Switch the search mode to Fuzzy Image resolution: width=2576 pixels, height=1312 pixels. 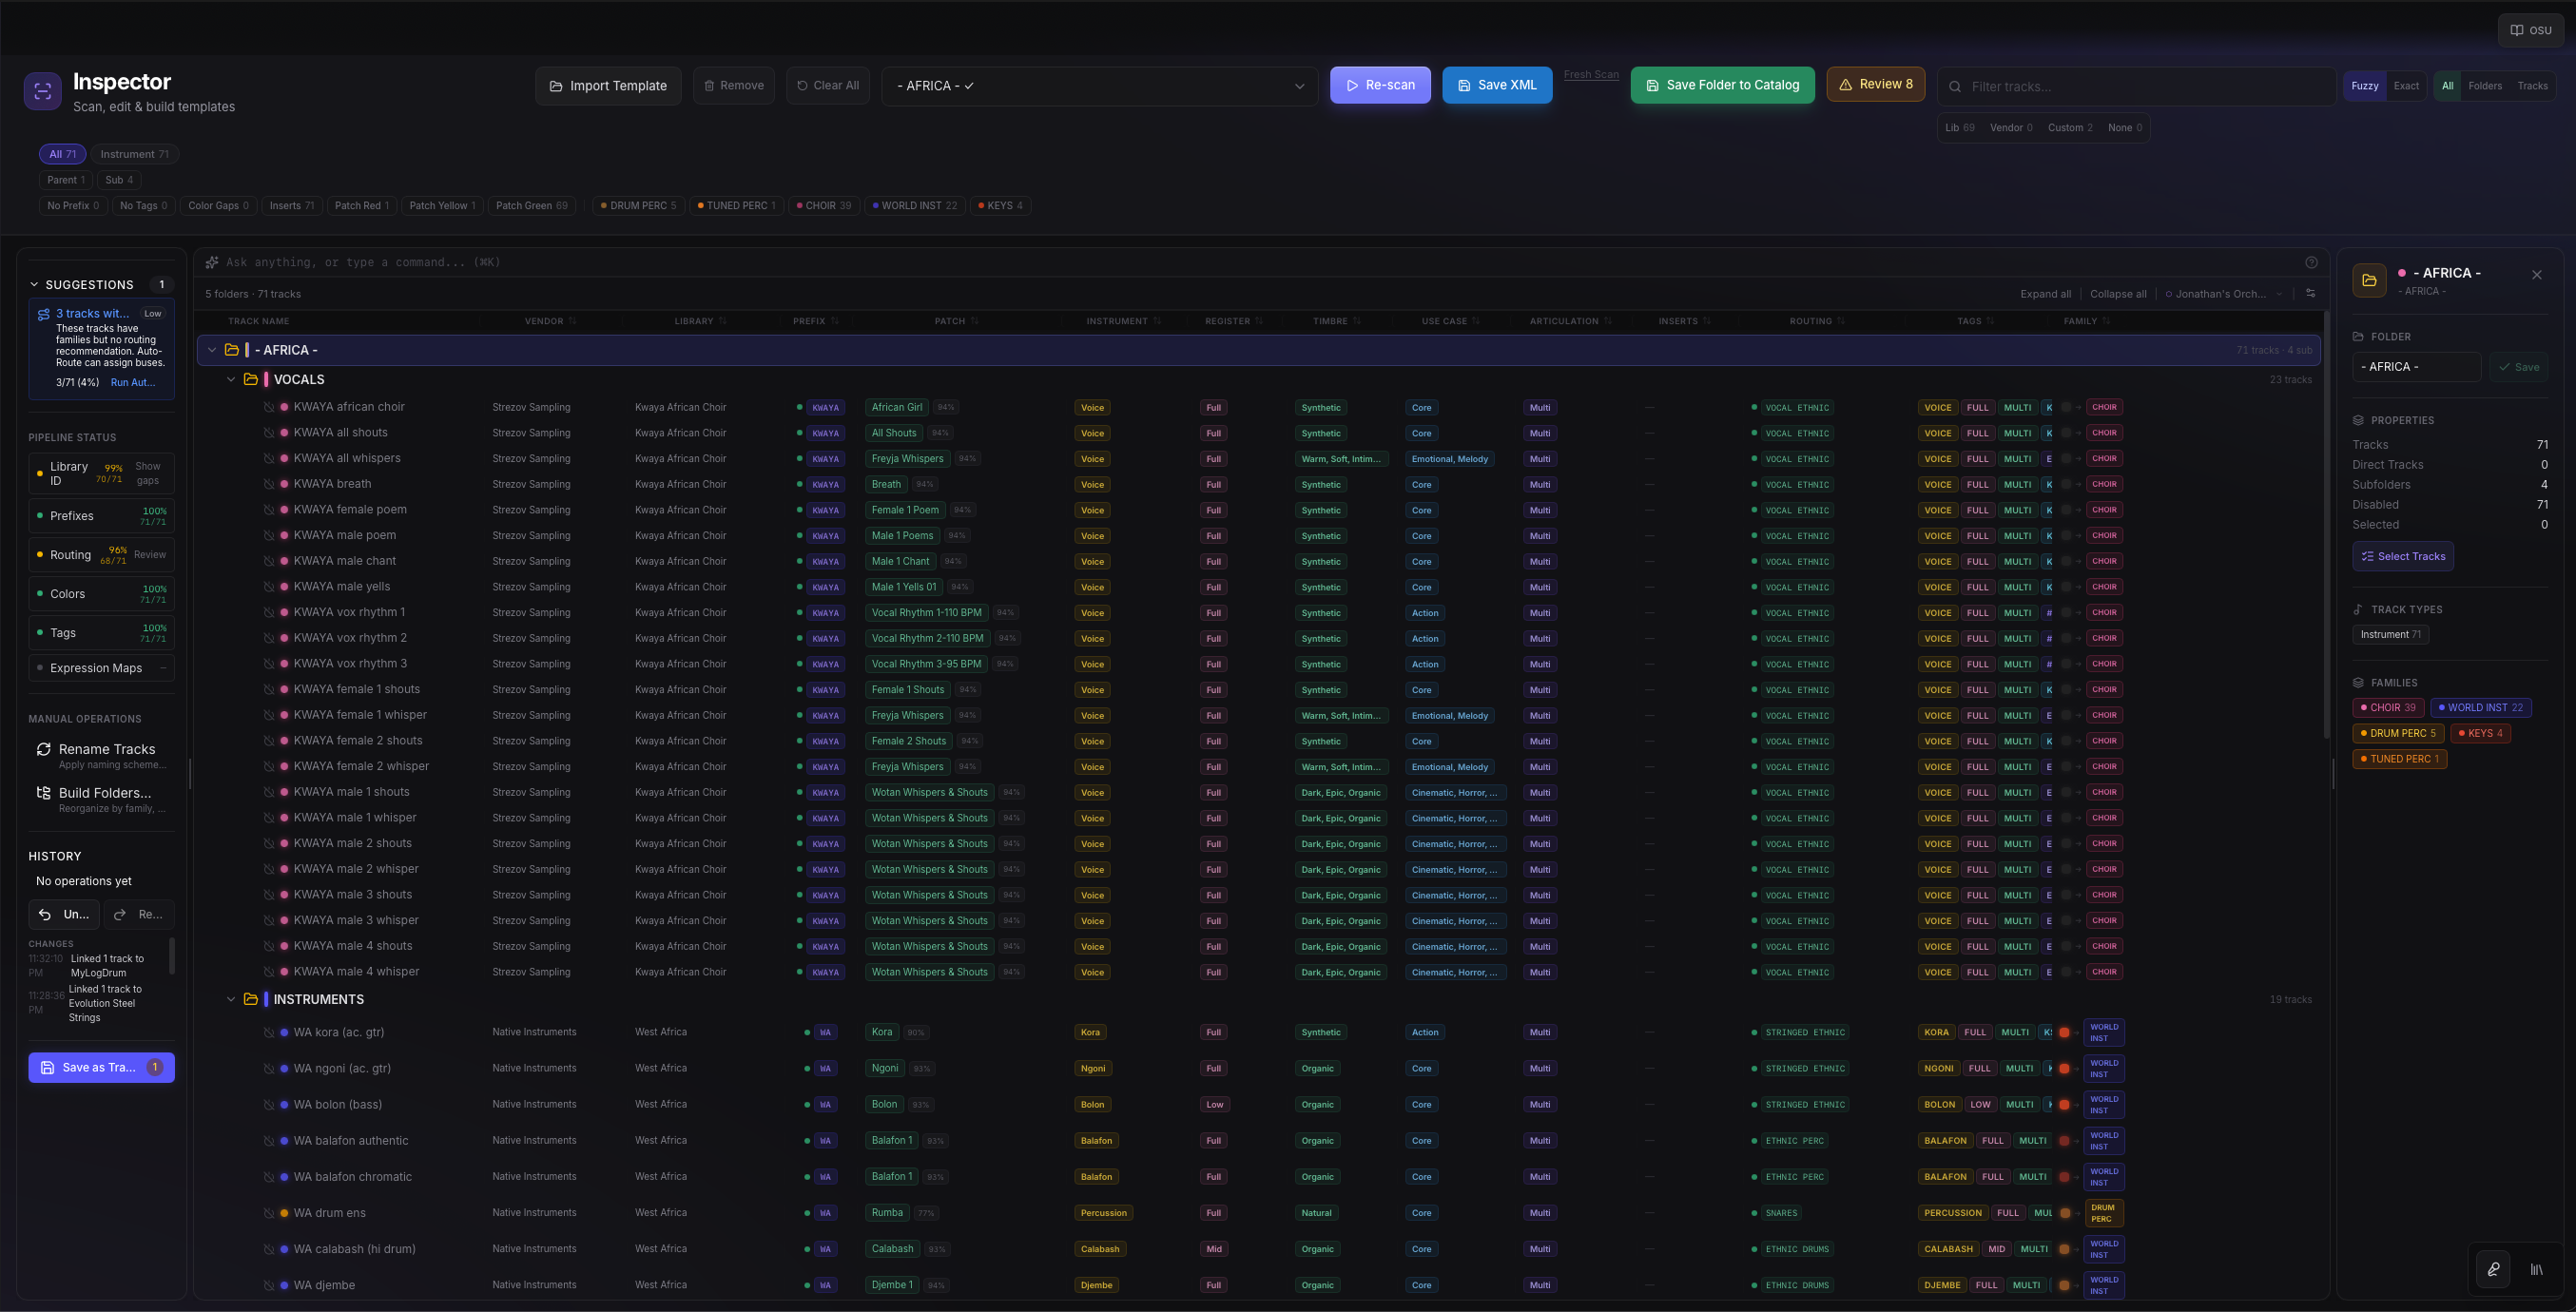tap(2365, 86)
